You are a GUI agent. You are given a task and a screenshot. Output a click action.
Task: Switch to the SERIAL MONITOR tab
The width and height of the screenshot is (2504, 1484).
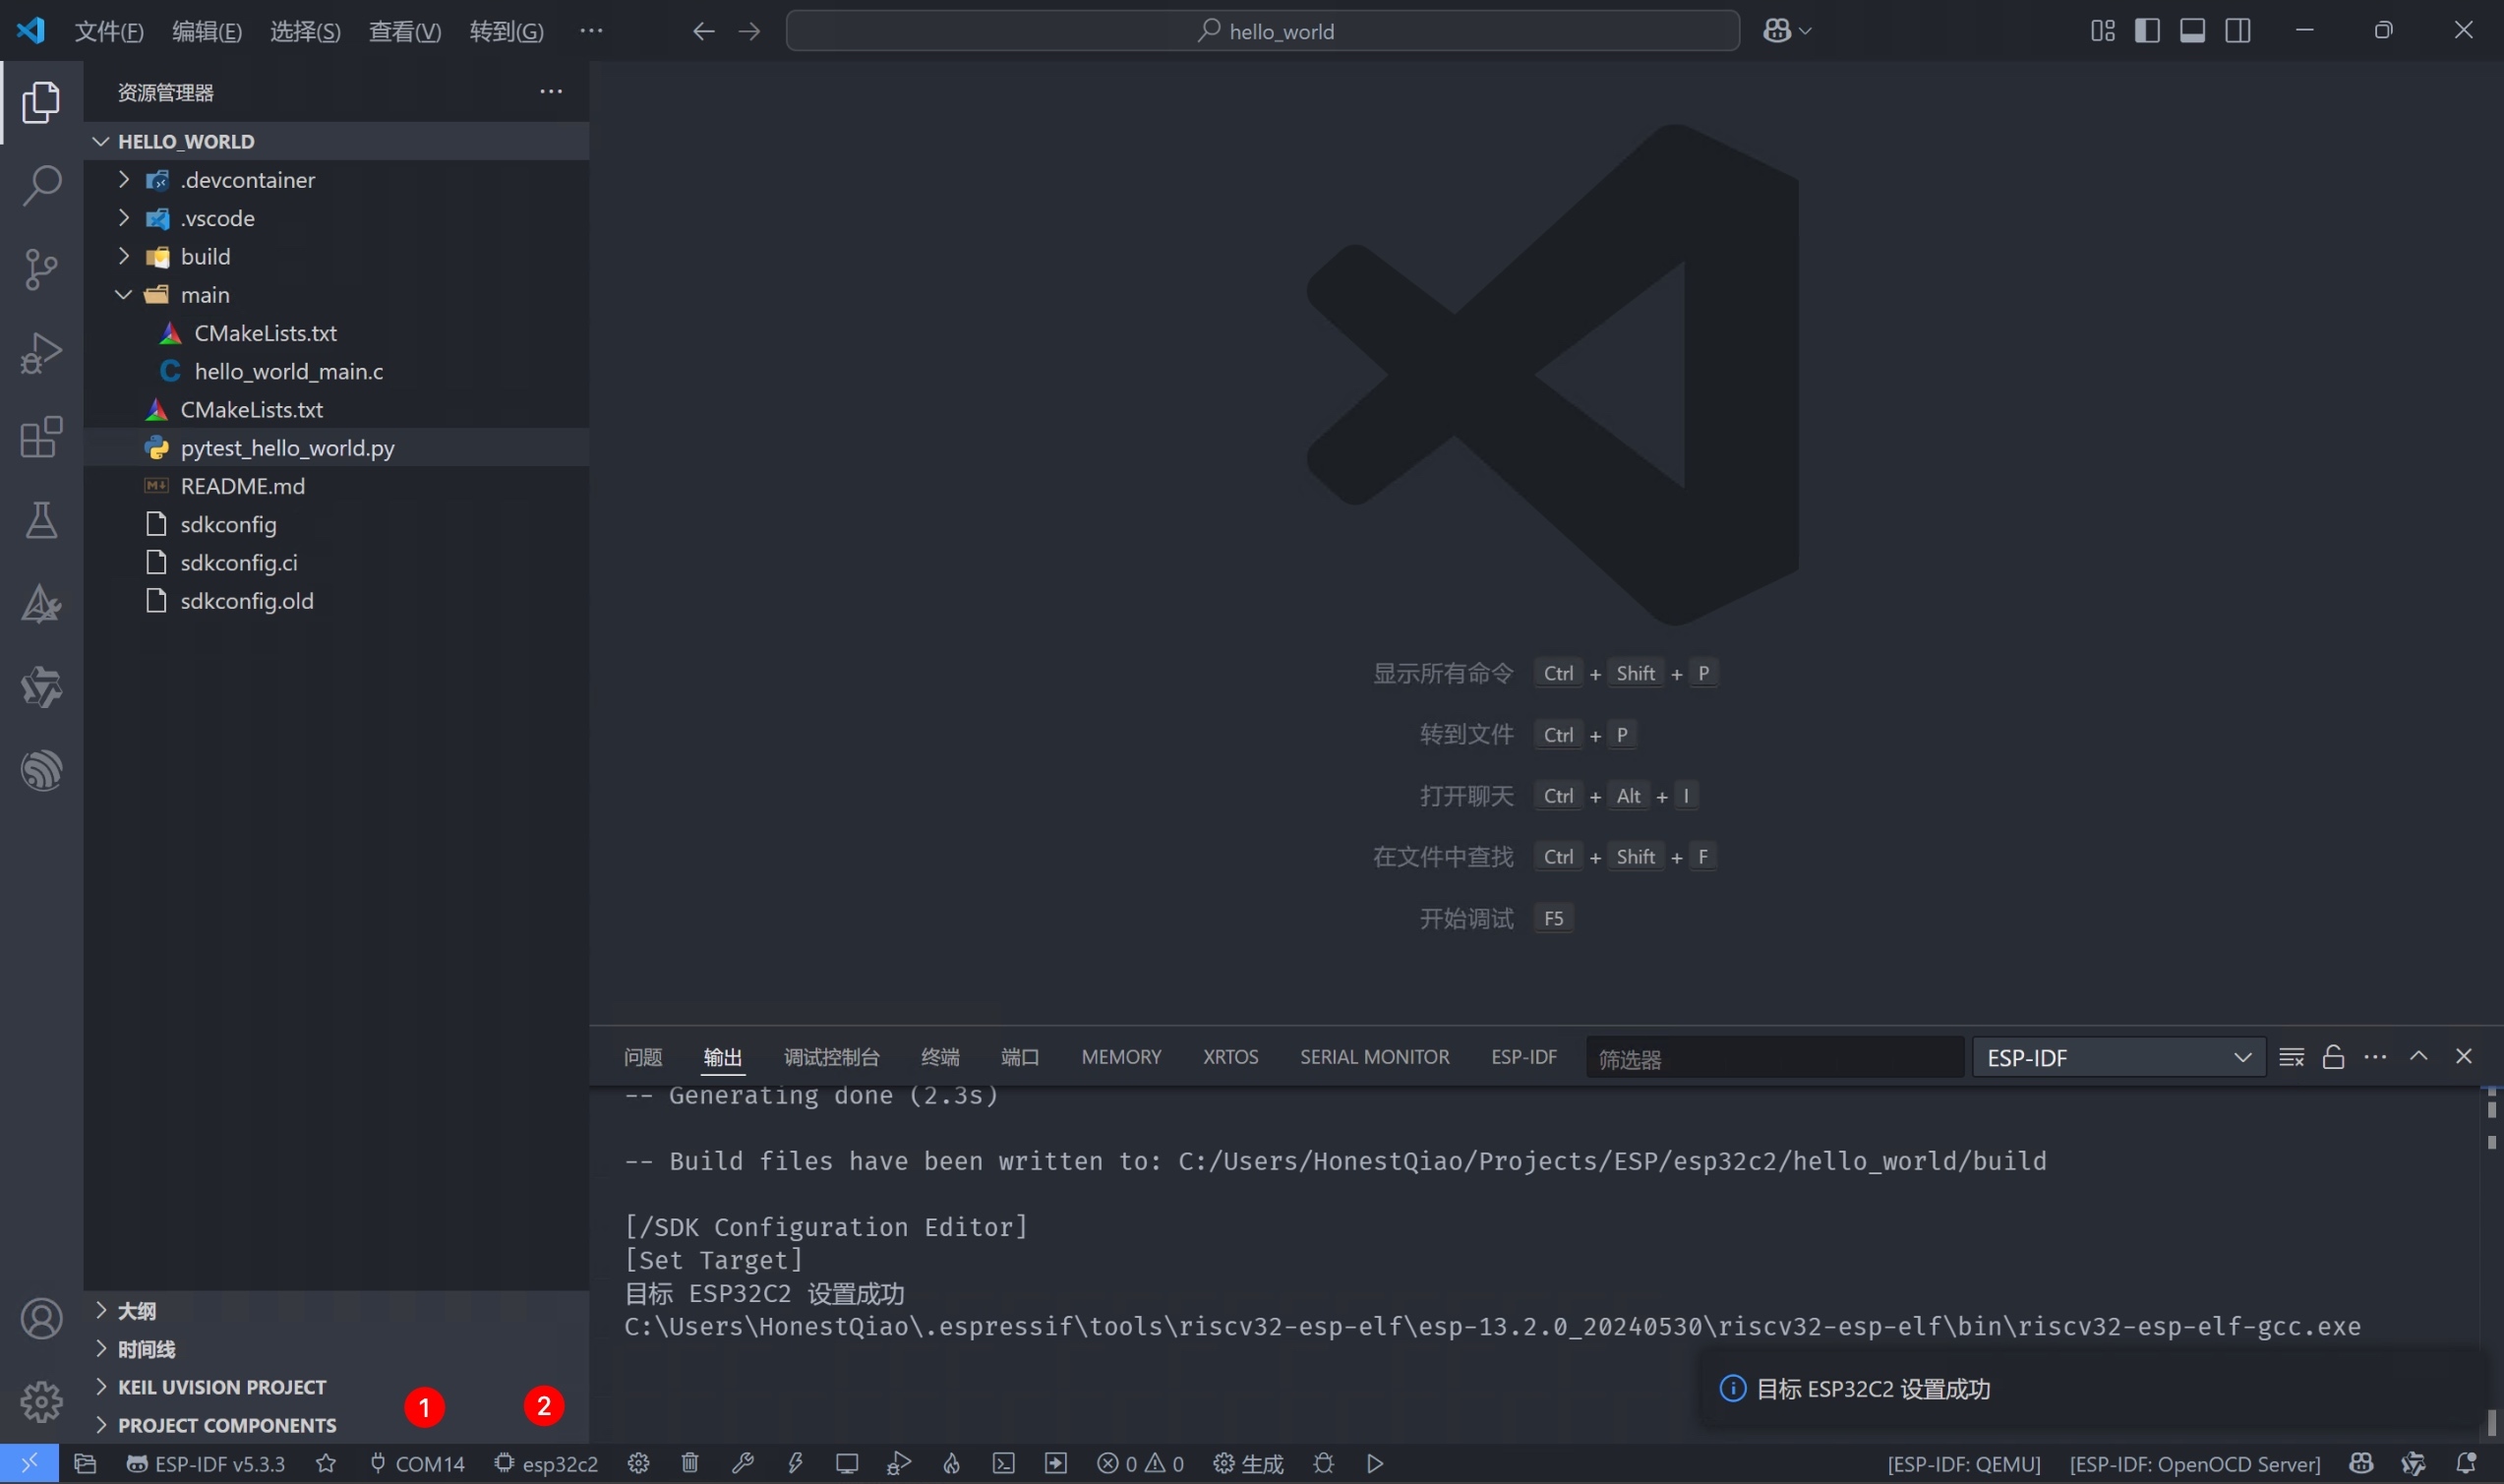(x=1374, y=1057)
